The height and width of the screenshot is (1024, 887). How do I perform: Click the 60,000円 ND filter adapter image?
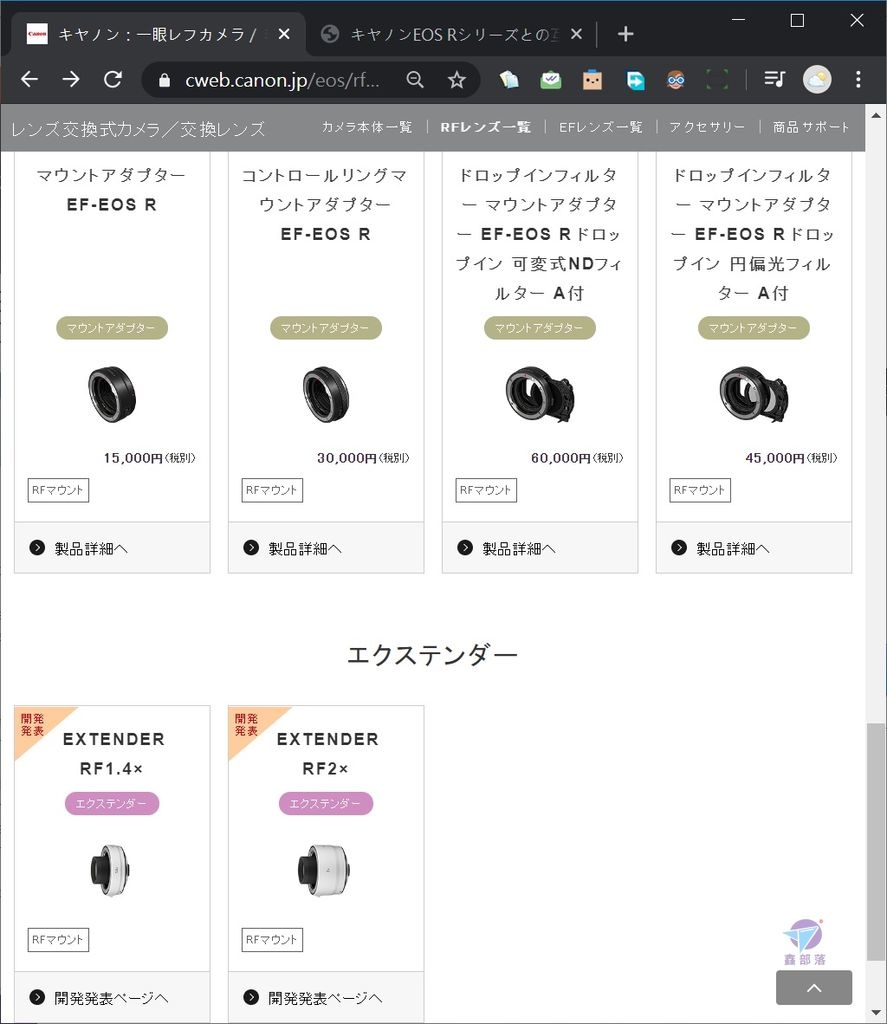coord(540,394)
